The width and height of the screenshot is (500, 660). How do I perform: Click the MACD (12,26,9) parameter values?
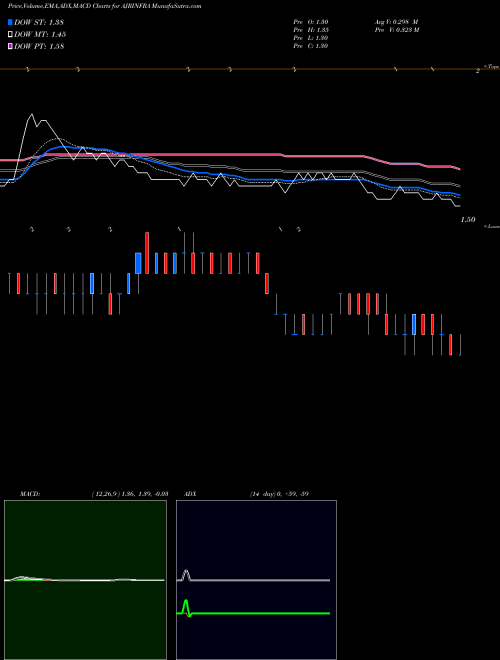click(x=130, y=494)
